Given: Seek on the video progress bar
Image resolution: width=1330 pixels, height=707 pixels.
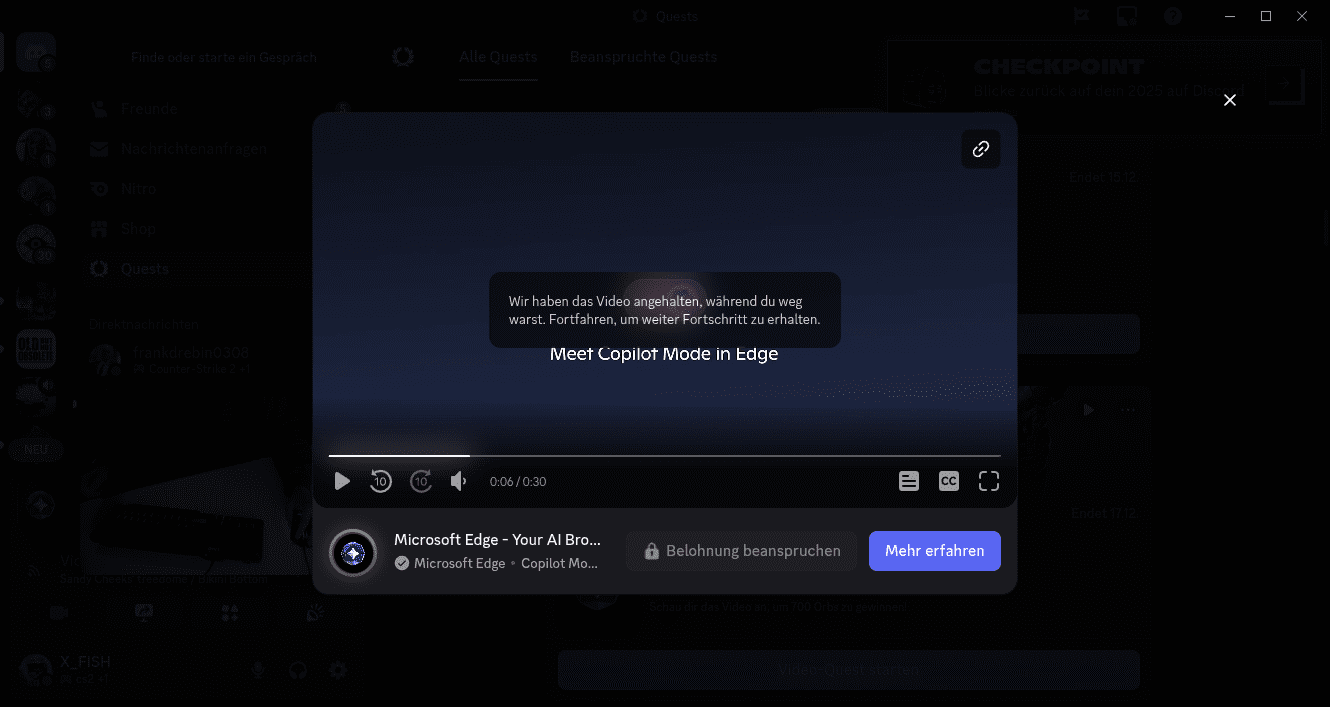Looking at the screenshot, I should point(664,456).
